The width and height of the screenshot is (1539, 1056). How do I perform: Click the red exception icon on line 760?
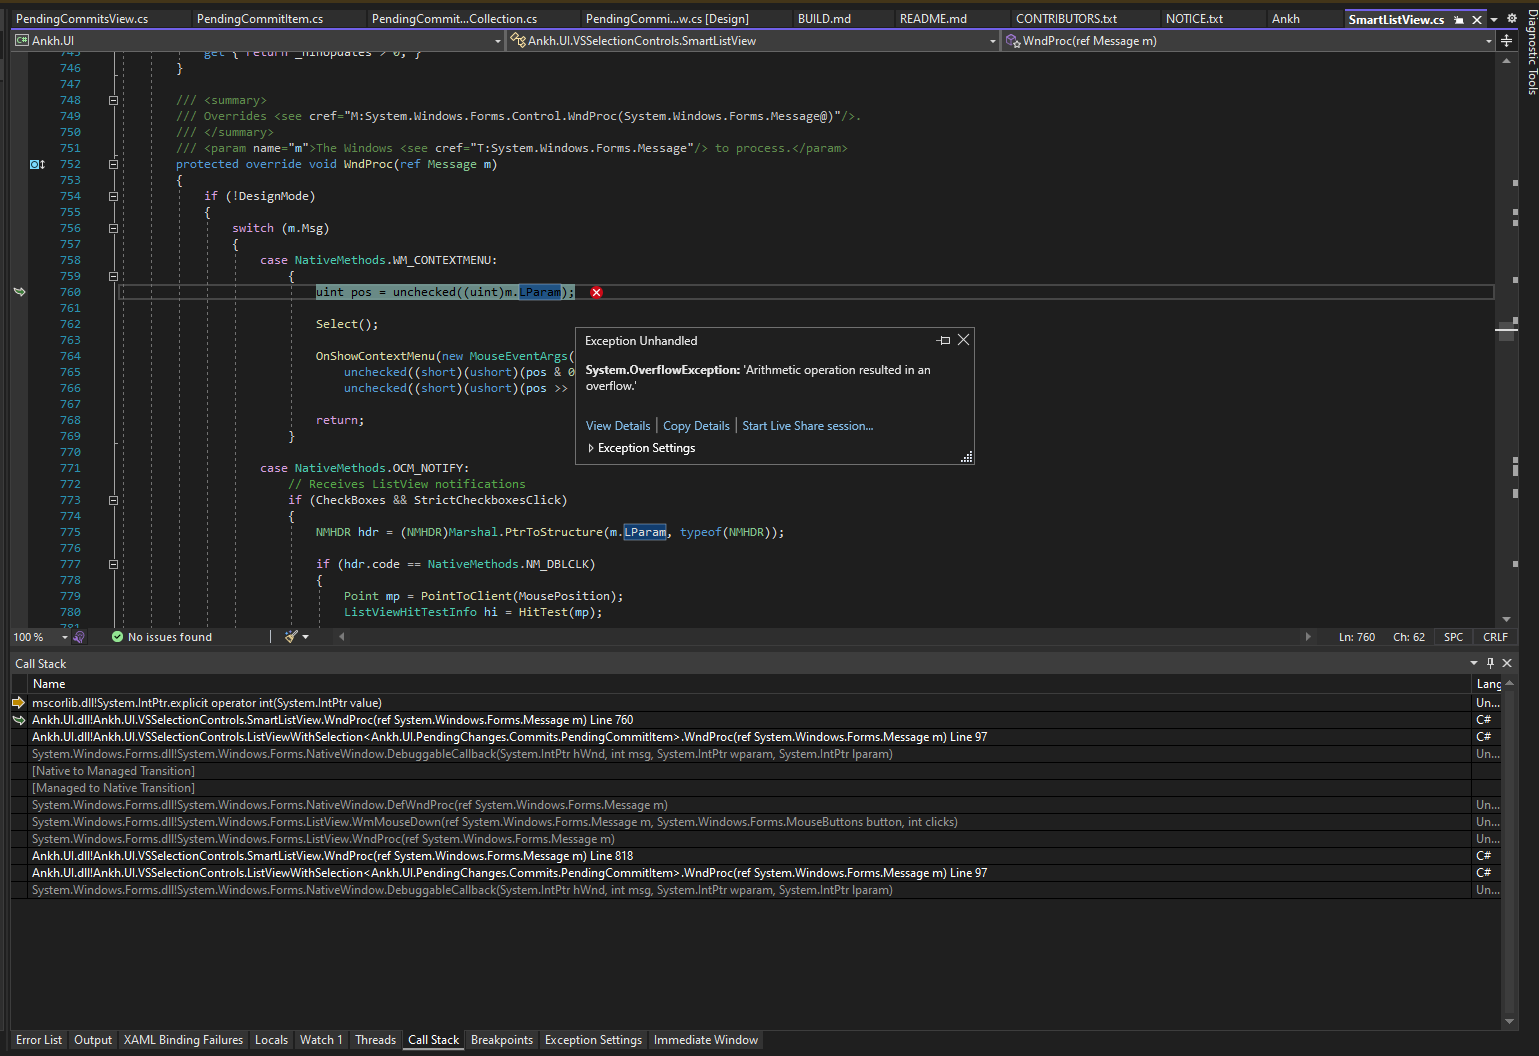tap(597, 292)
